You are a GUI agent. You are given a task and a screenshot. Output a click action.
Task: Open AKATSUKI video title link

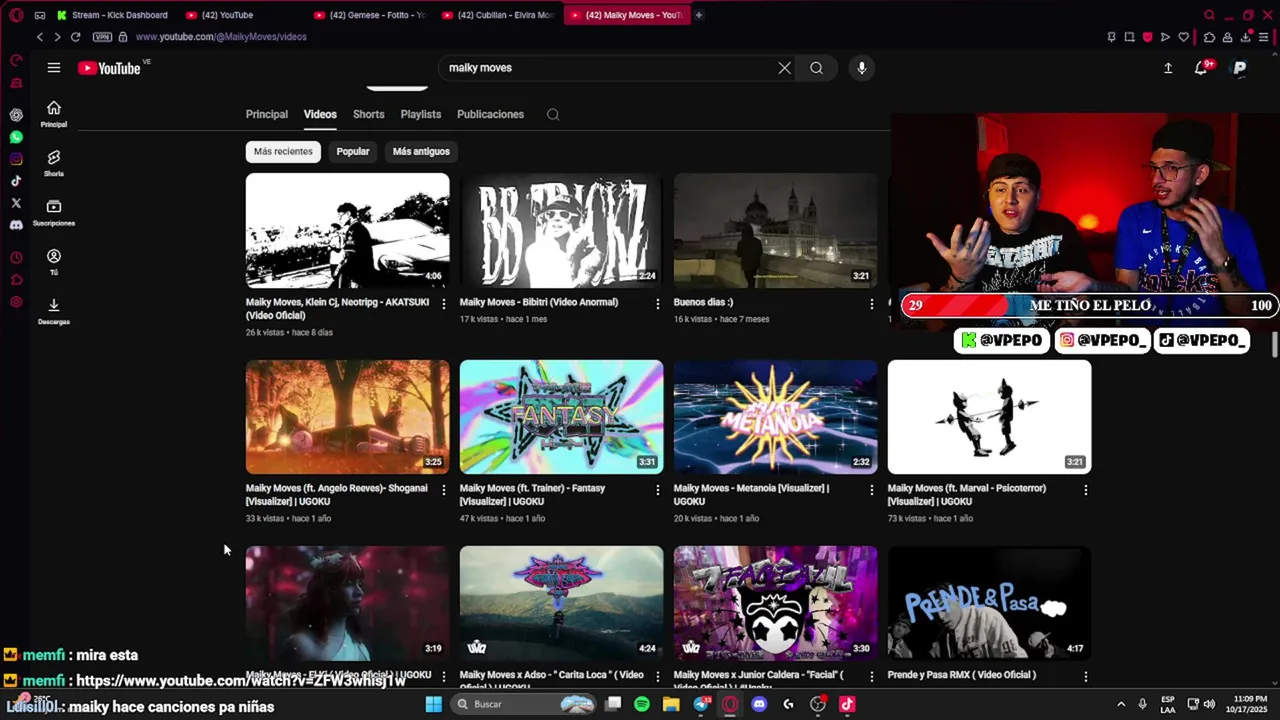[x=338, y=308]
